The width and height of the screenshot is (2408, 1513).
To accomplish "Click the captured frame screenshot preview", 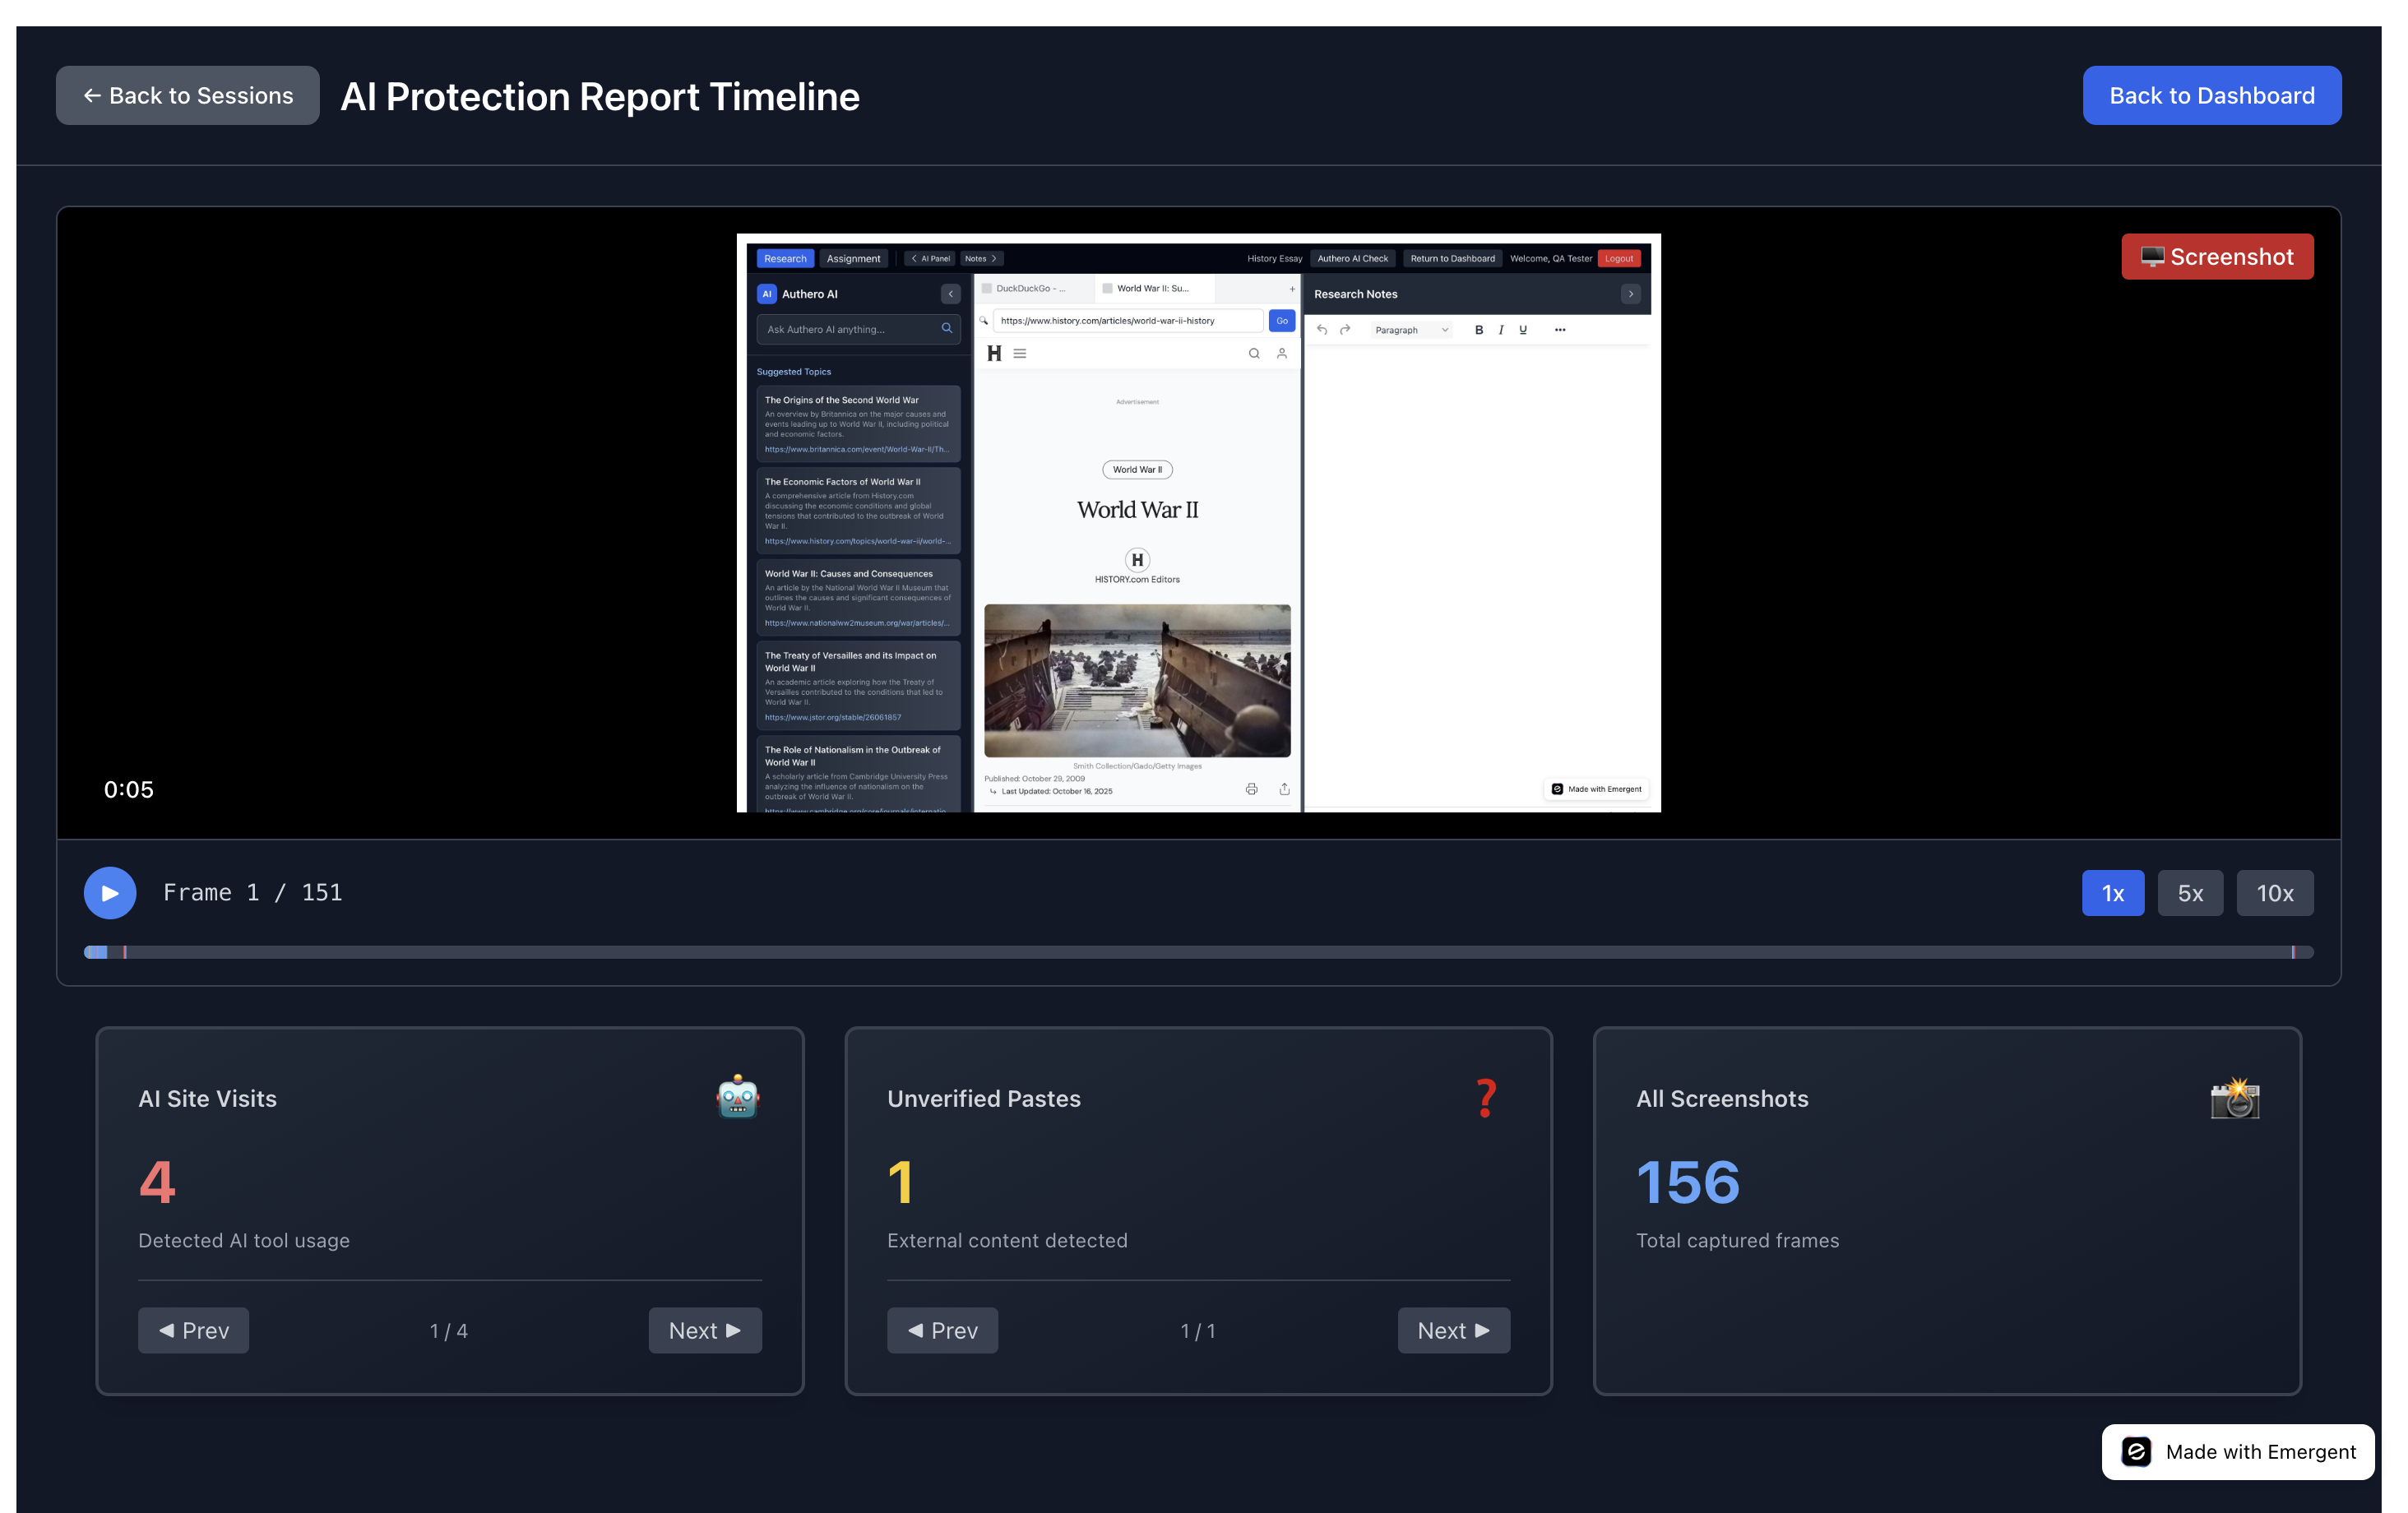I will click(x=1198, y=522).
